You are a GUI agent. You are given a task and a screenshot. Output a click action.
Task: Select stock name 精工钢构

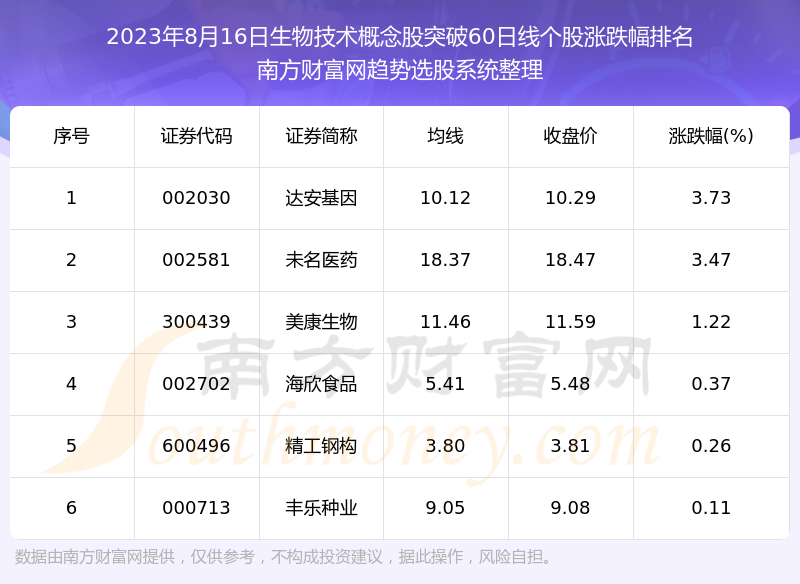(x=321, y=446)
